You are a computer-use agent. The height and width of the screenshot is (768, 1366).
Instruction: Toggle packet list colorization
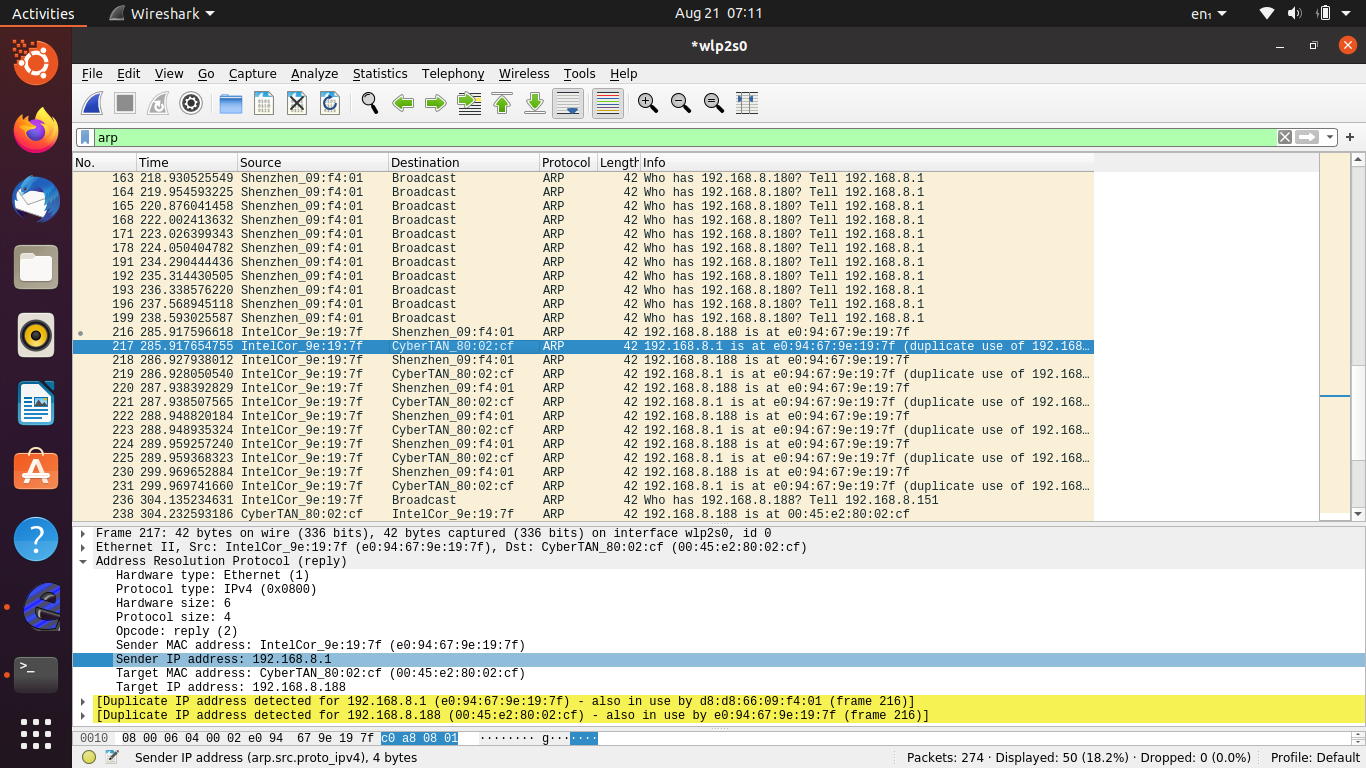(608, 103)
